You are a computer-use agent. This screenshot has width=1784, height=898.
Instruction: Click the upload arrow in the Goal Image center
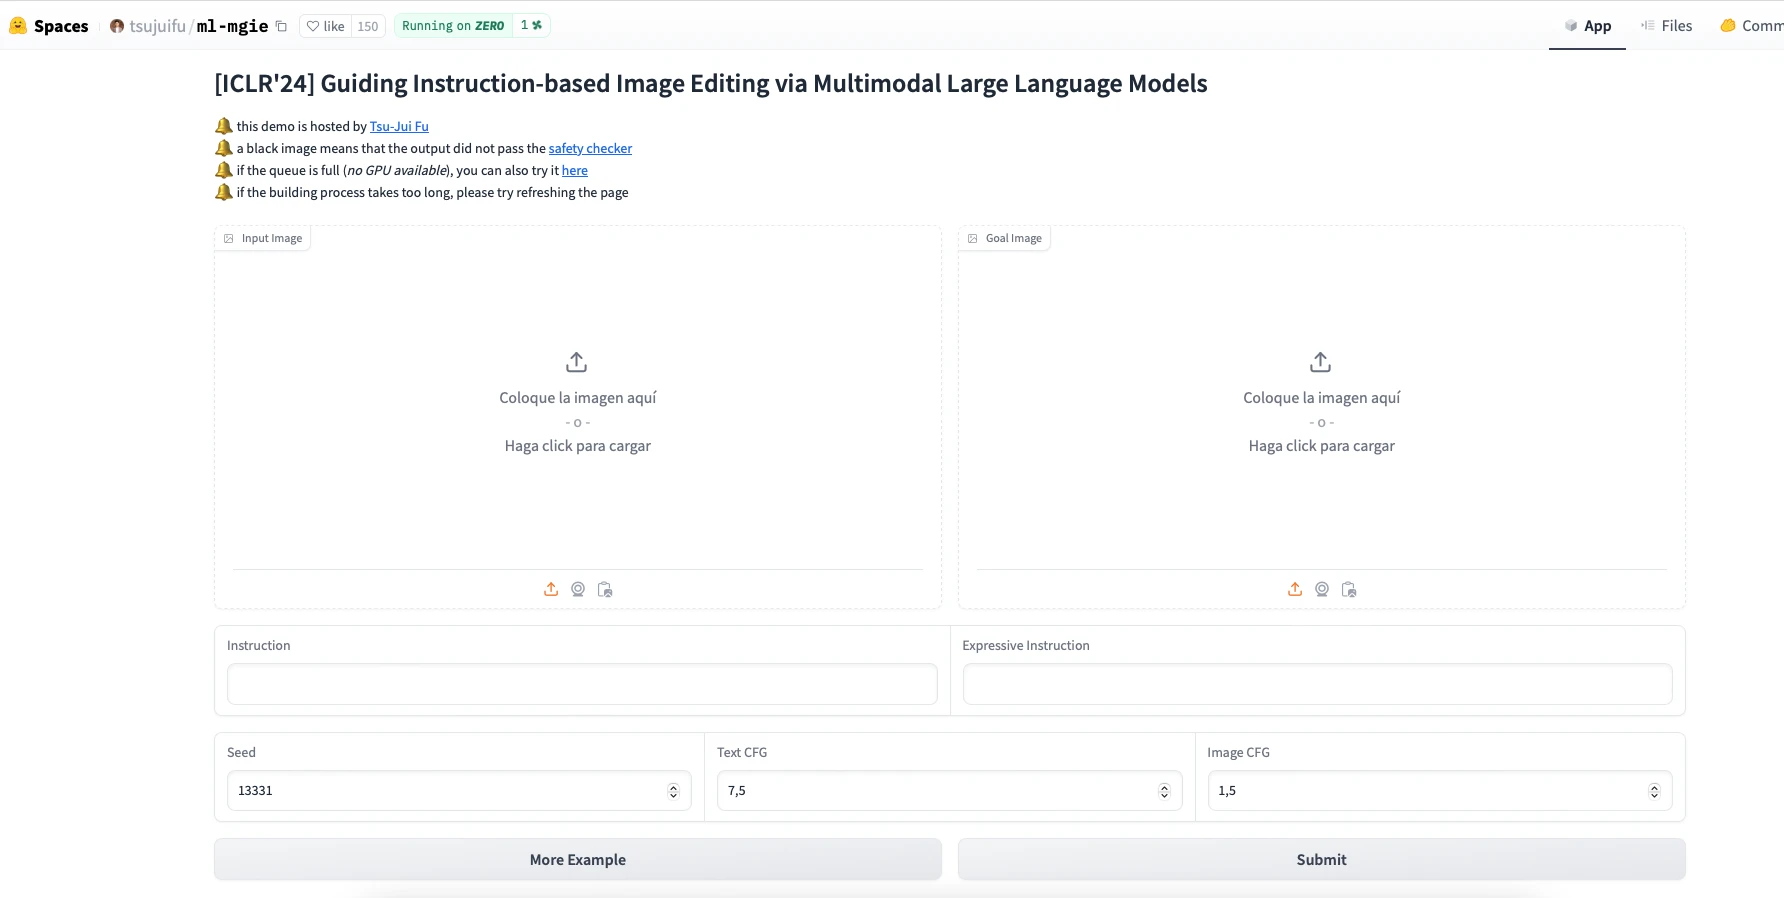(x=1321, y=362)
